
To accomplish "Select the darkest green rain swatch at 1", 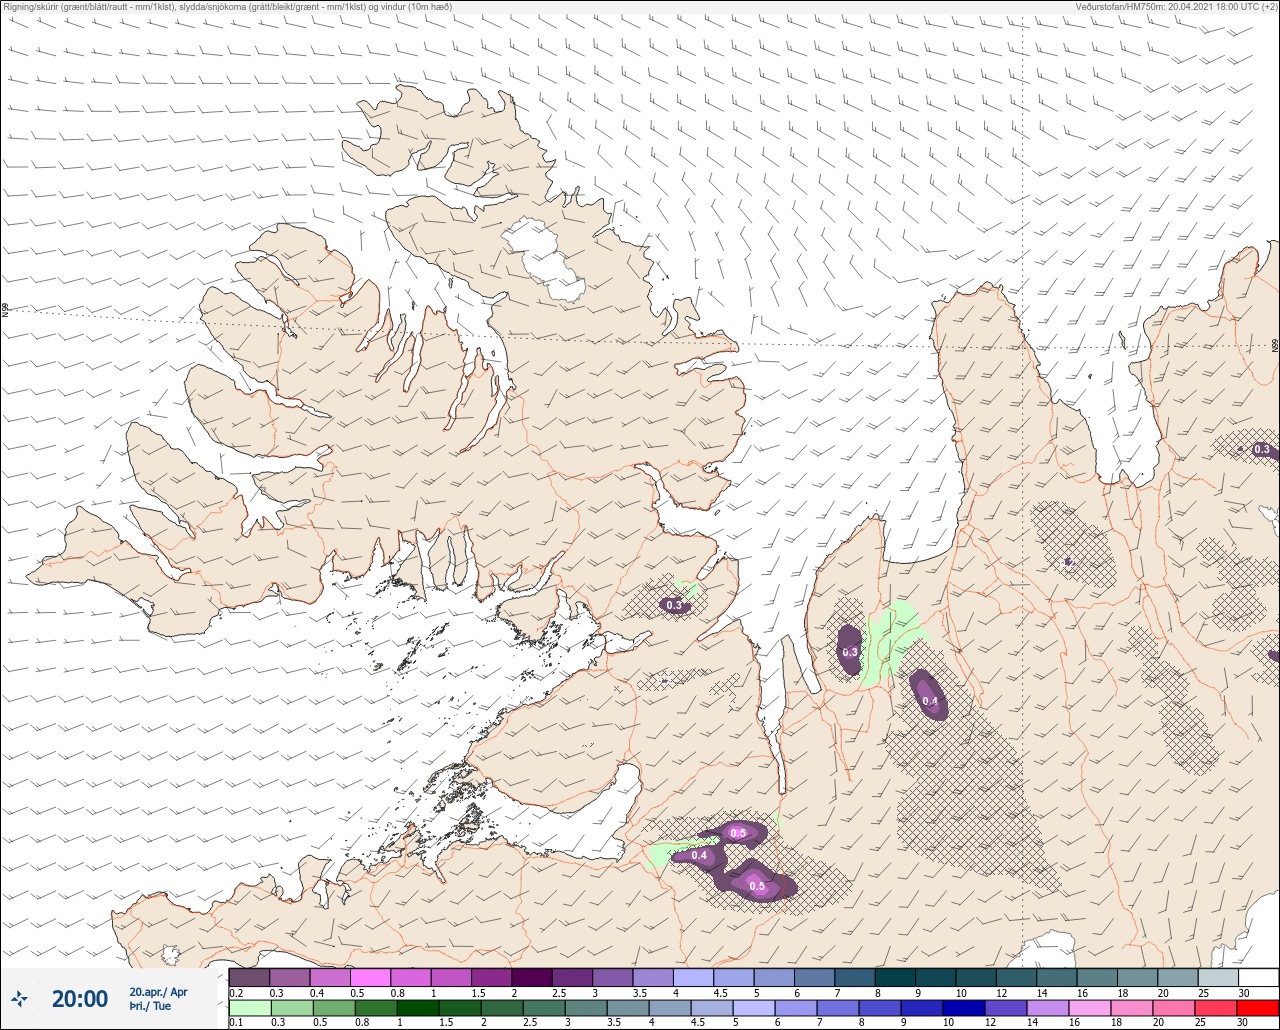I will pyautogui.click(x=418, y=1009).
